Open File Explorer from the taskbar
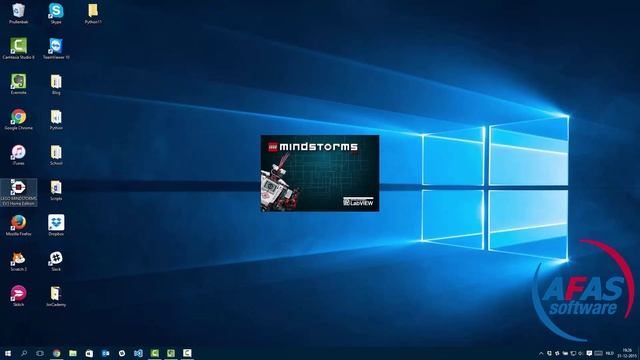 pyautogui.click(x=73, y=353)
